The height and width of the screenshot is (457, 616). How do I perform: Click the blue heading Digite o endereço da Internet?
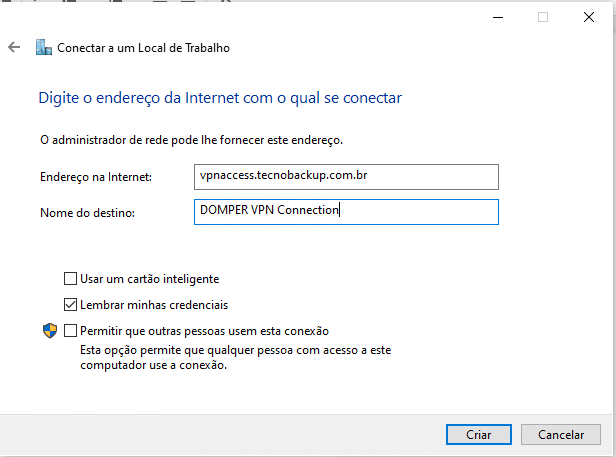[x=220, y=98]
